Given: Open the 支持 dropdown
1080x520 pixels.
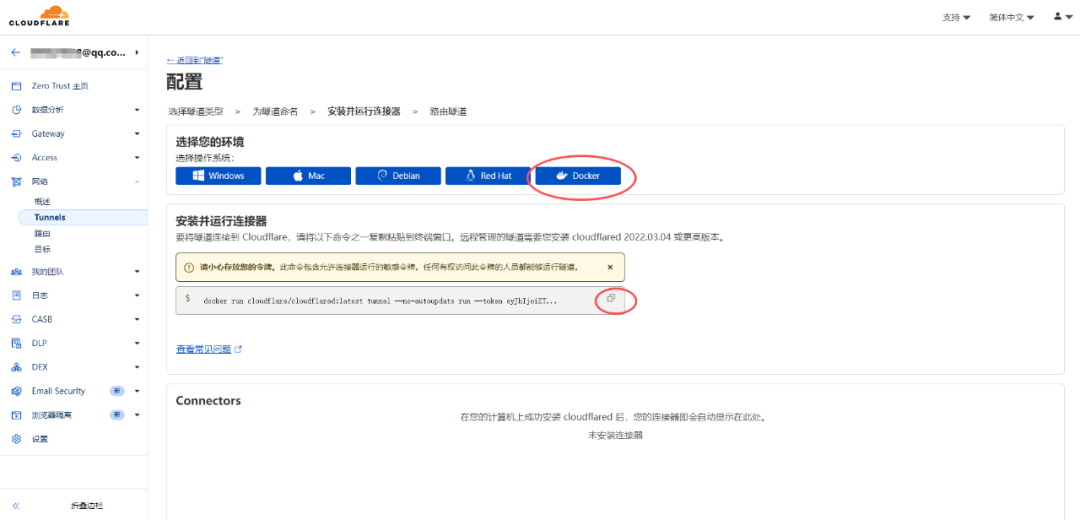Looking at the screenshot, I should [956, 17].
